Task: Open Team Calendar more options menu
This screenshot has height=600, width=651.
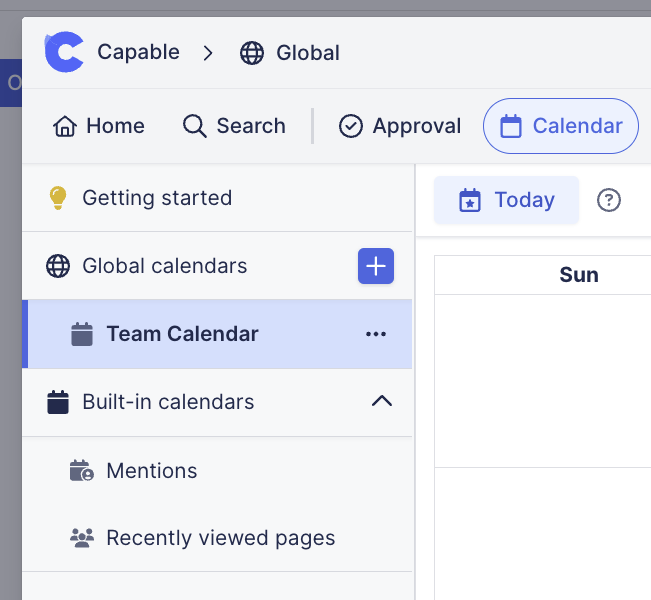Action: click(376, 334)
